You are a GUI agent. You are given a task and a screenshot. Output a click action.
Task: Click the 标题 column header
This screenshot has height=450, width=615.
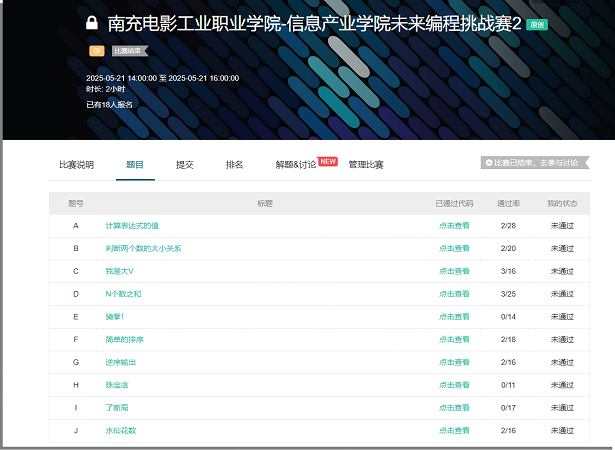(265, 203)
